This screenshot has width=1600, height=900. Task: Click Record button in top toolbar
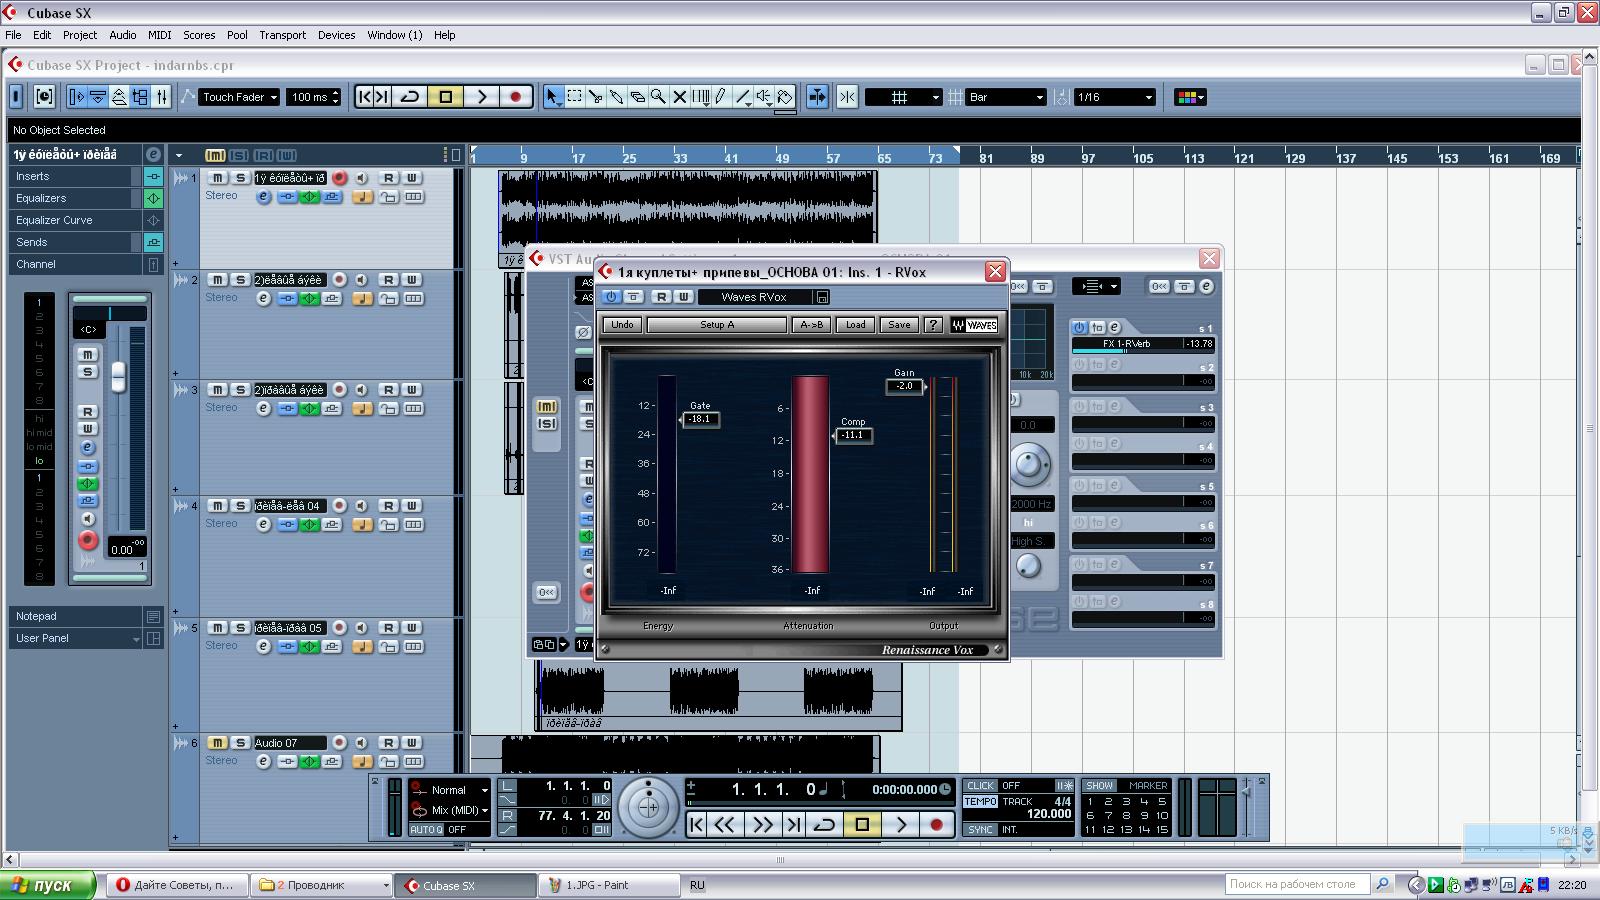(516, 97)
